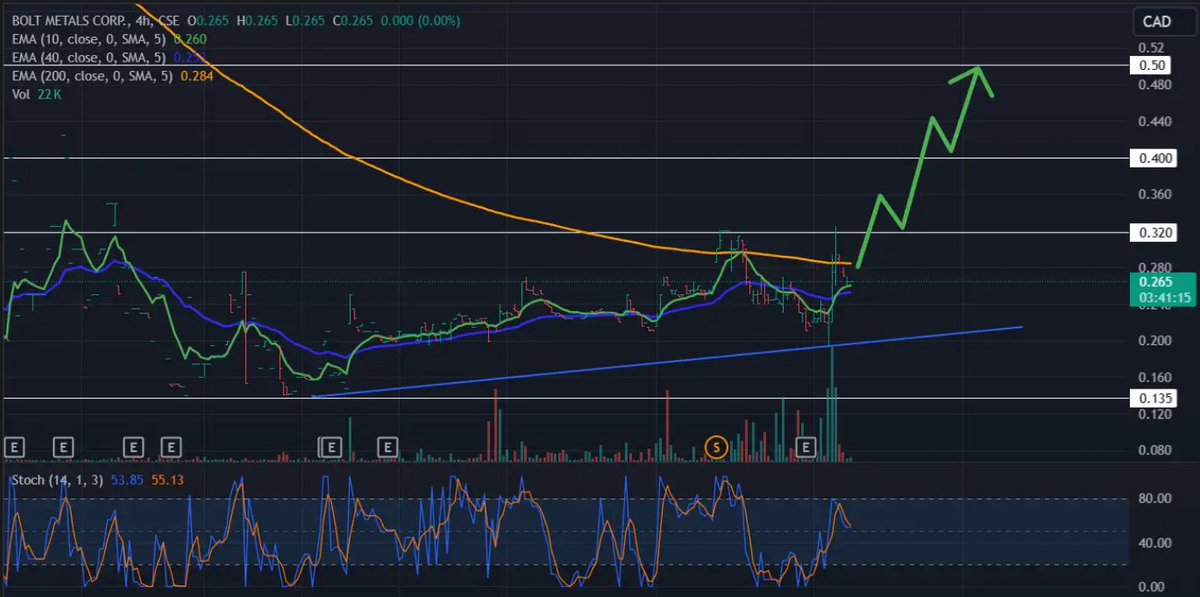Click the open value O0.265
Image resolution: width=1200 pixels, height=597 pixels.
click(x=207, y=20)
